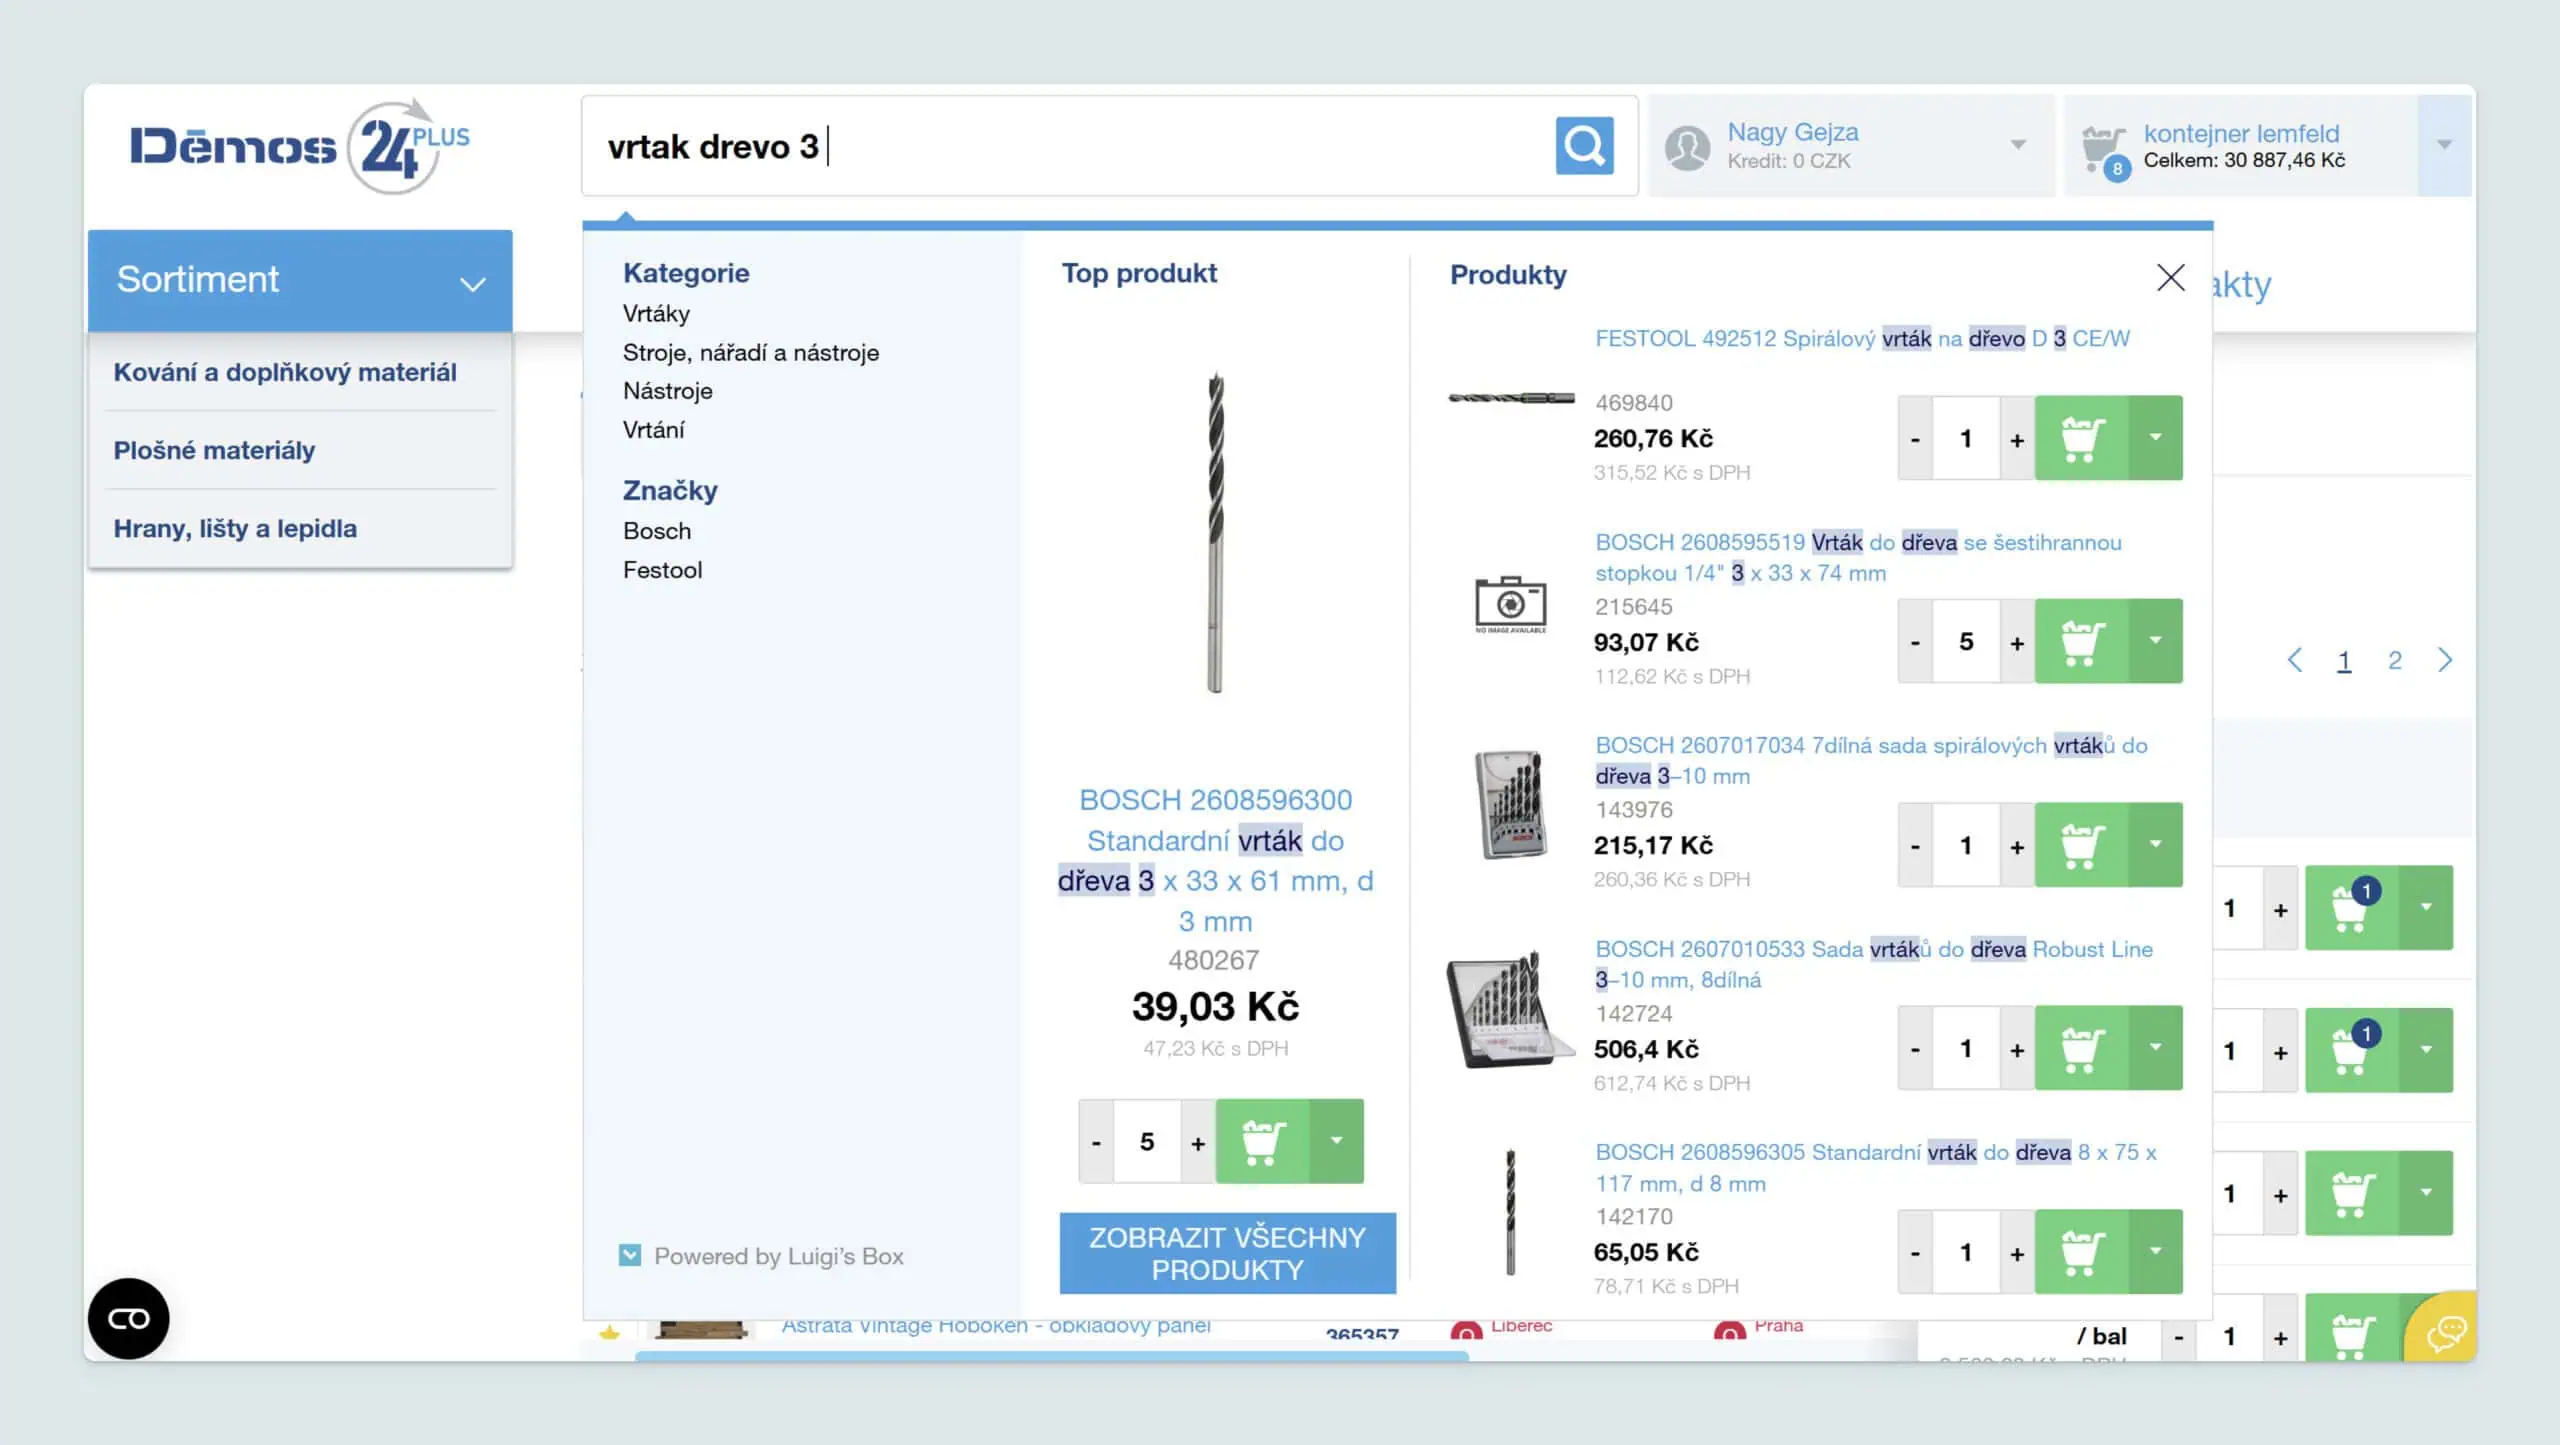This screenshot has height=1445, width=2560.
Task: Increase quantity for BOSCH 2608596305
Action: pos(2017,1253)
